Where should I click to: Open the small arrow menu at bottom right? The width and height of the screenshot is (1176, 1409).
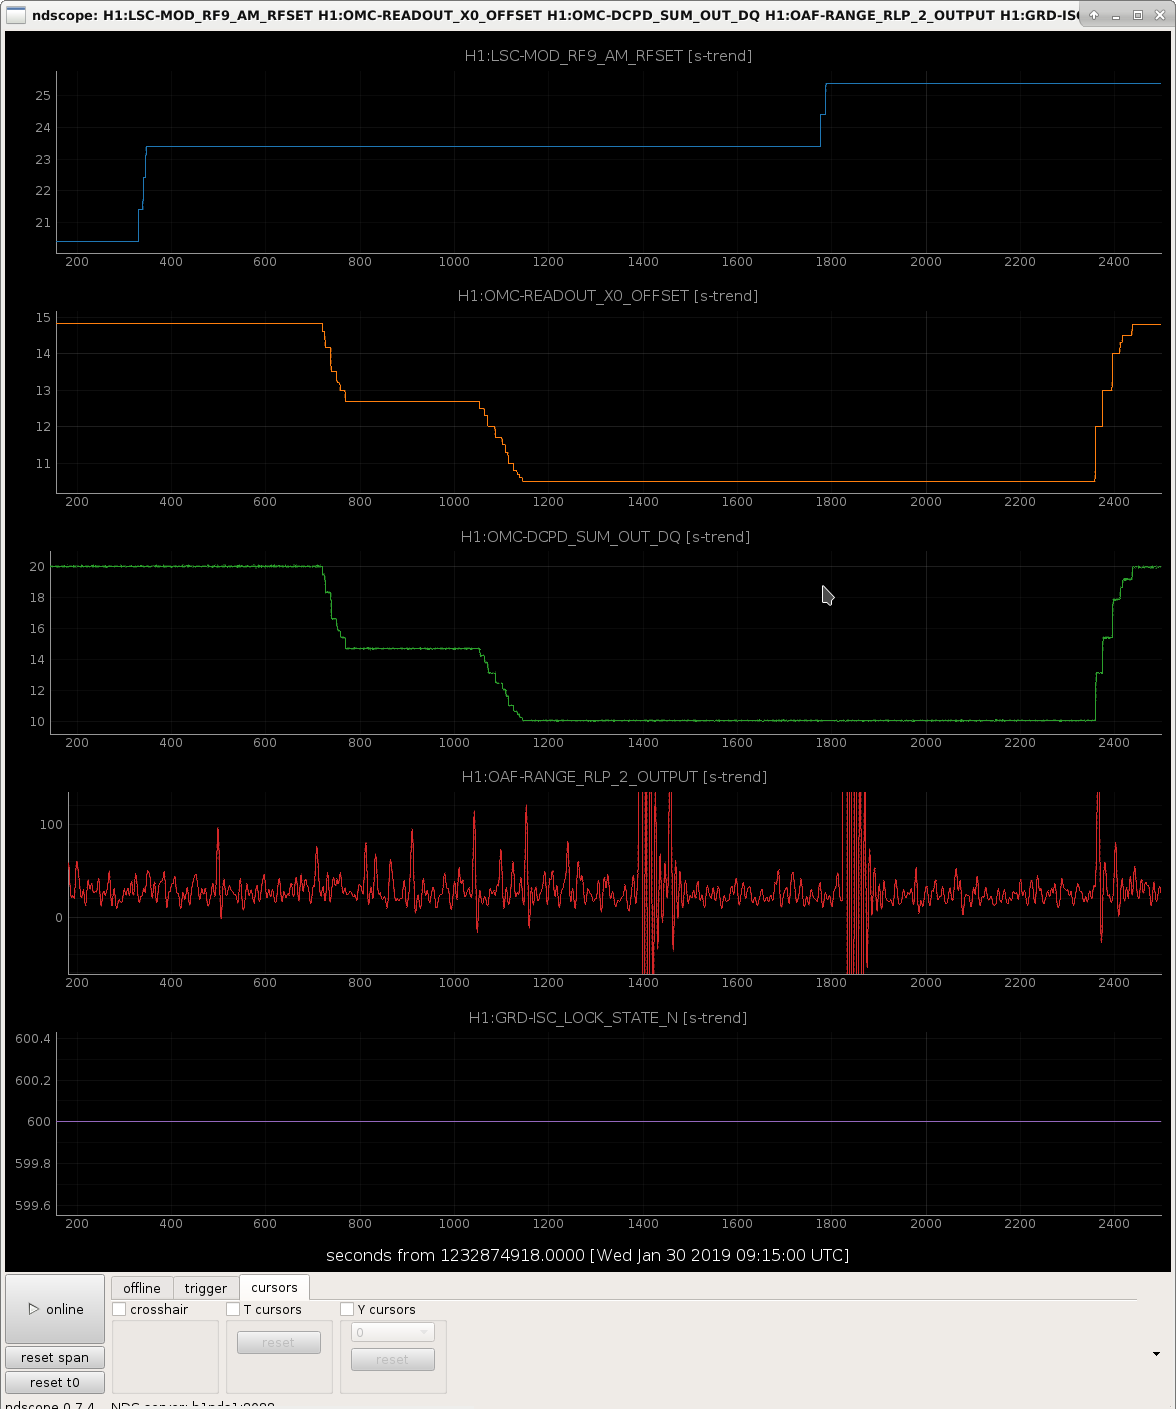(1157, 1354)
